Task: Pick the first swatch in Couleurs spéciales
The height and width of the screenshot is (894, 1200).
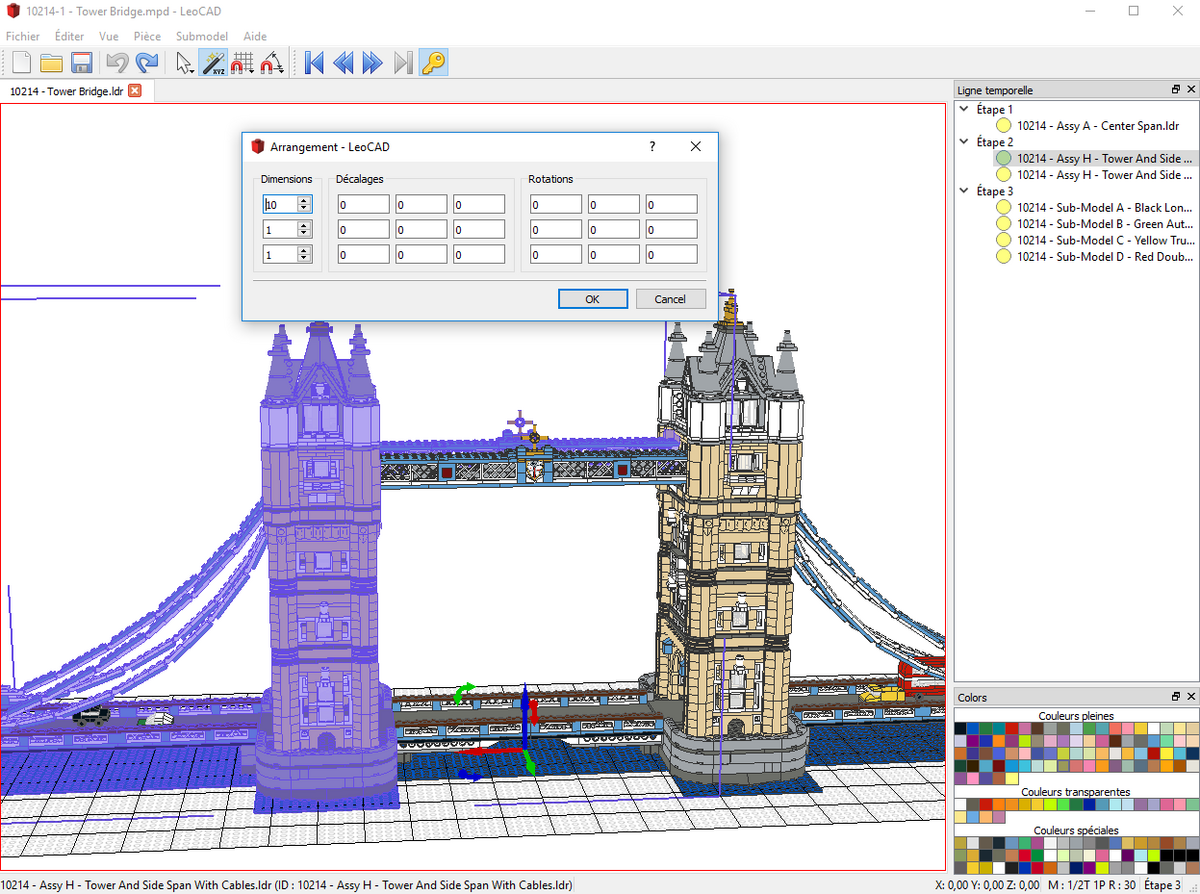Action: 962,843
